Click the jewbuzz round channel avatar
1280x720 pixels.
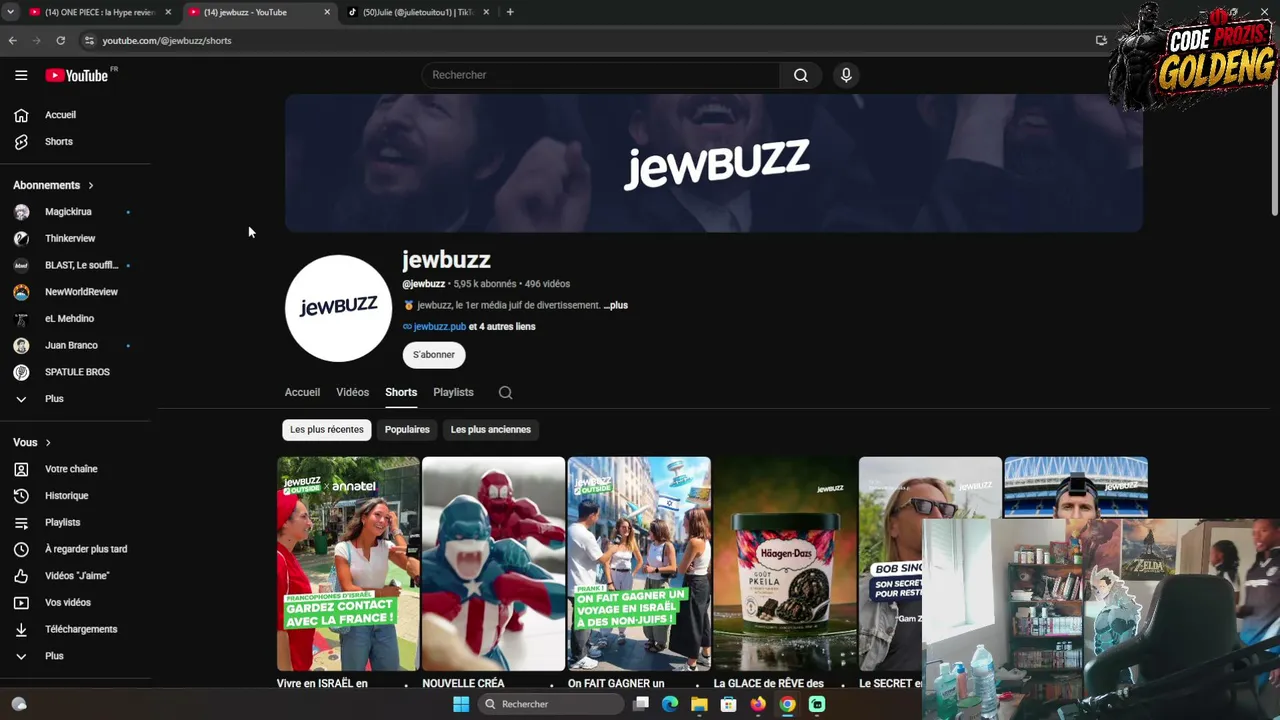tap(338, 308)
